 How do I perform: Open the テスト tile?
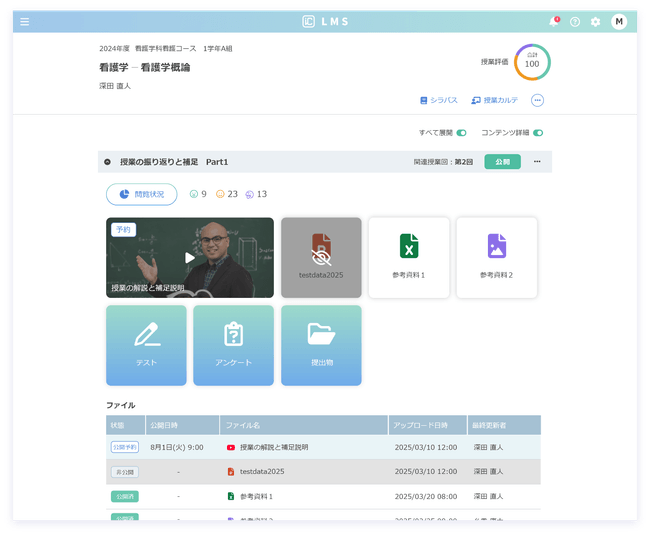(x=146, y=345)
